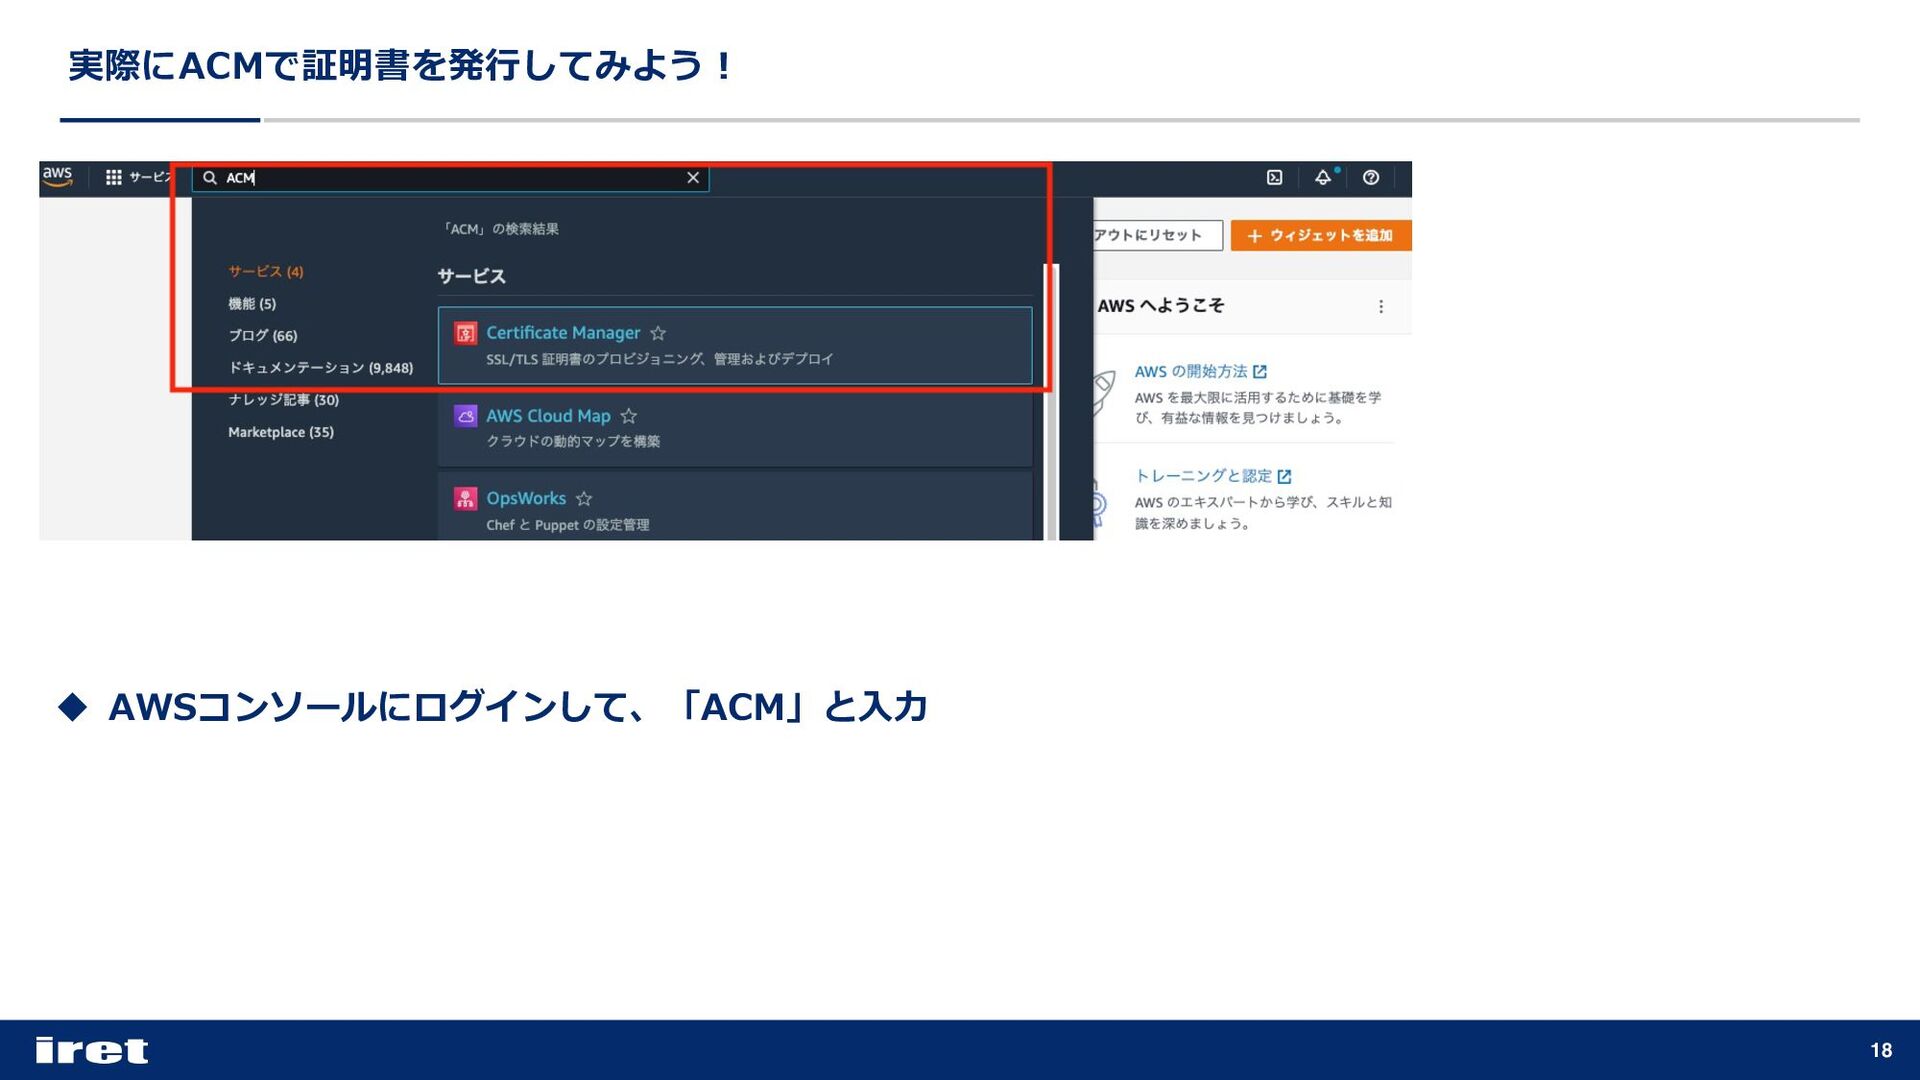Click the OpsWorks service icon
The image size is (1920, 1080).
coord(465,498)
